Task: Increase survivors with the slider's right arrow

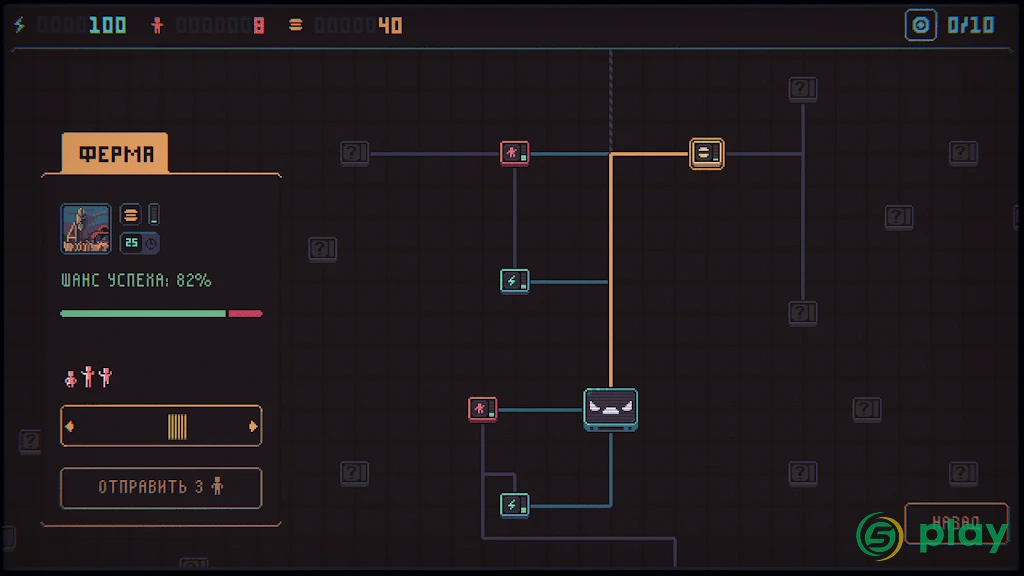Action: pos(253,426)
